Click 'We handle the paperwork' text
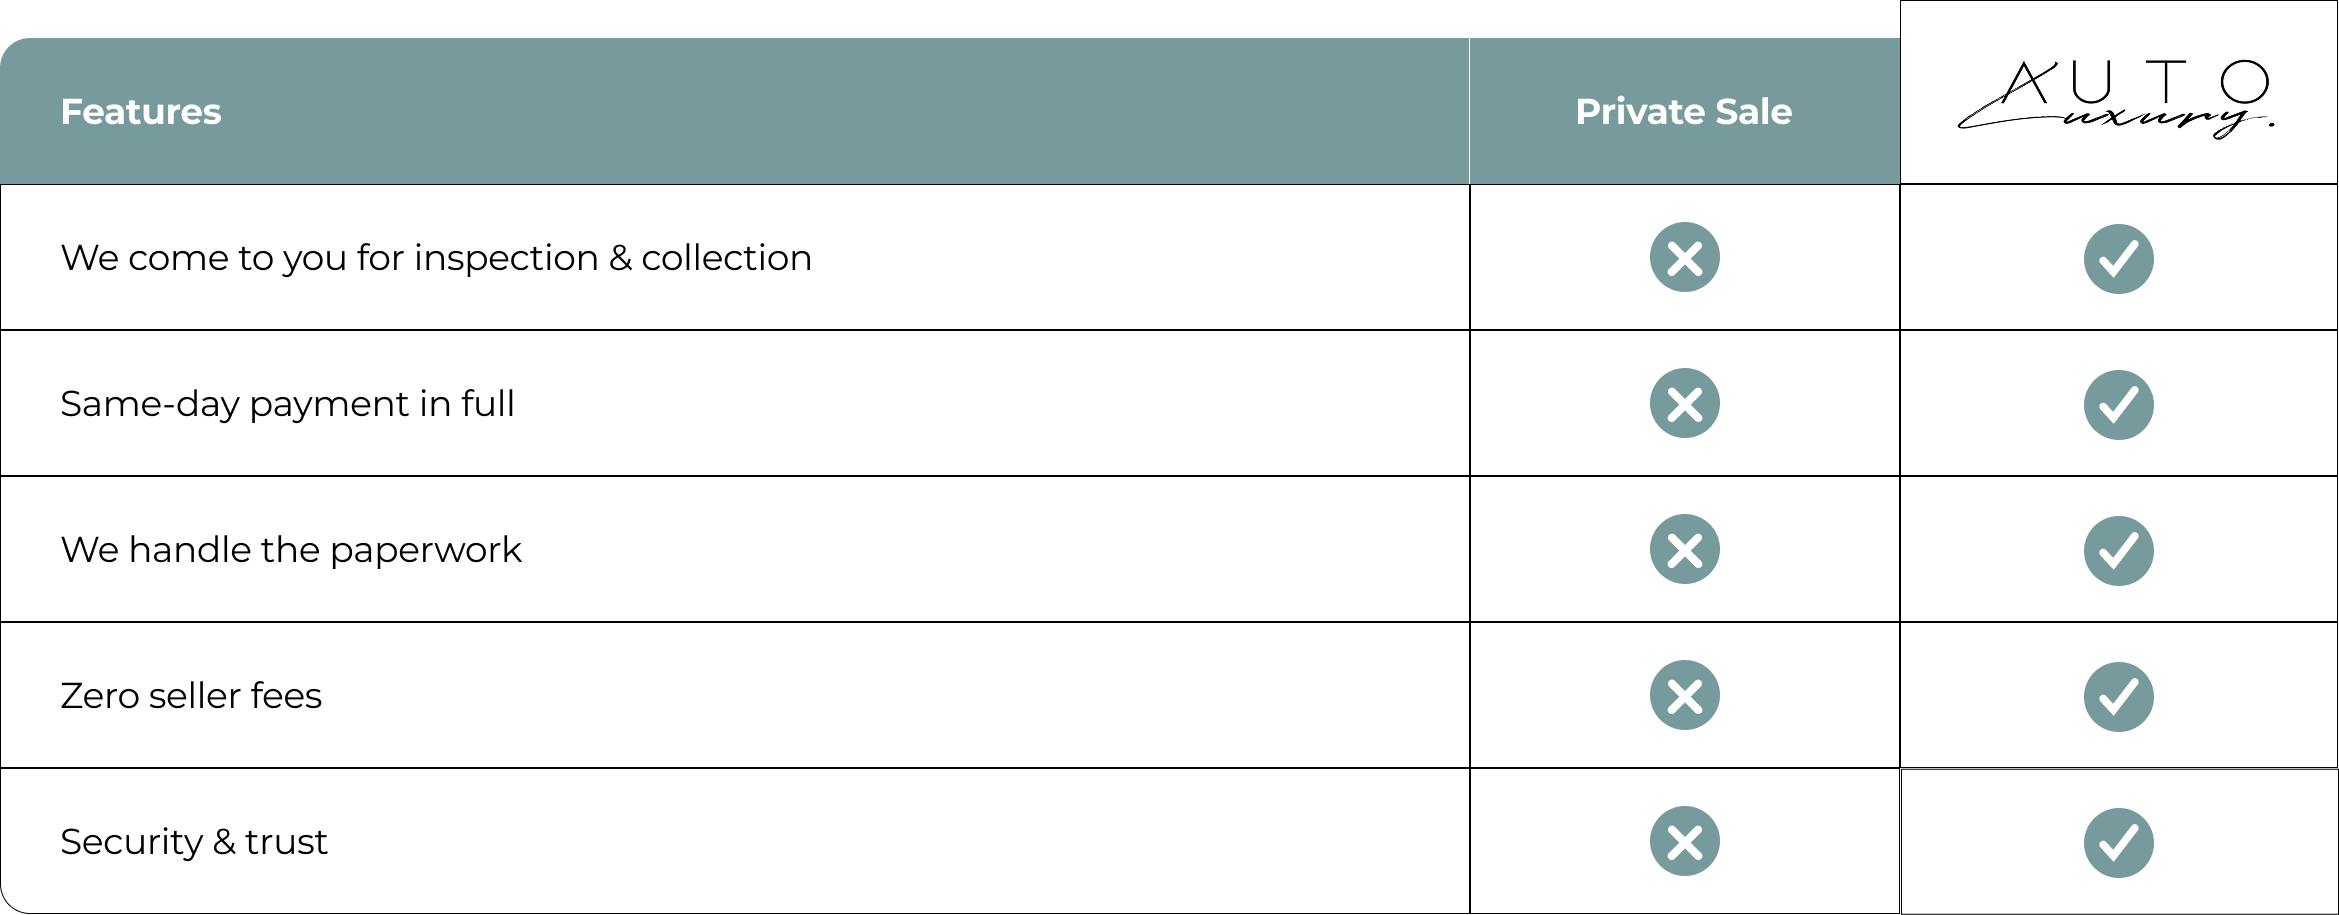 [x=291, y=550]
